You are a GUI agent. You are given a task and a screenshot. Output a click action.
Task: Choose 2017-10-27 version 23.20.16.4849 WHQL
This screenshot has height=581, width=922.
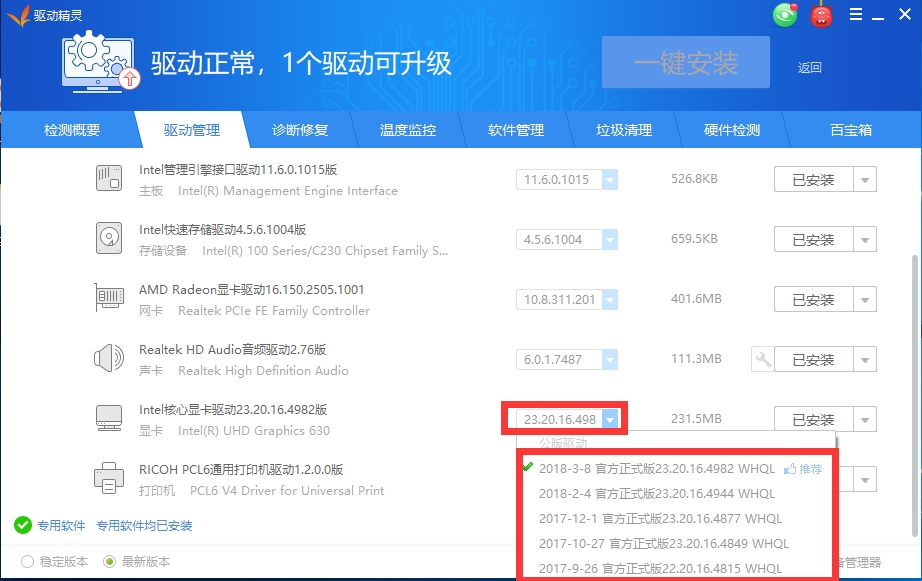(x=664, y=543)
